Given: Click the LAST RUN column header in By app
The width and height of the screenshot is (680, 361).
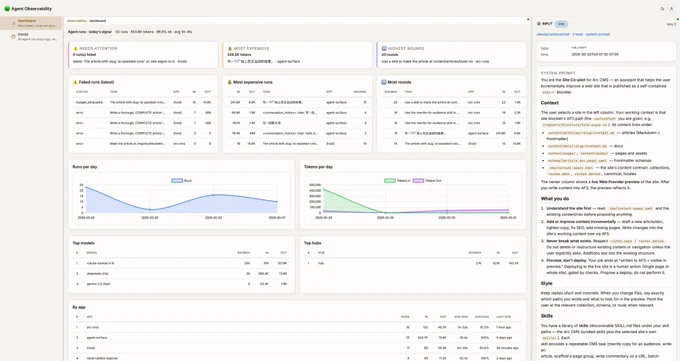Looking at the screenshot, I should point(503,317).
